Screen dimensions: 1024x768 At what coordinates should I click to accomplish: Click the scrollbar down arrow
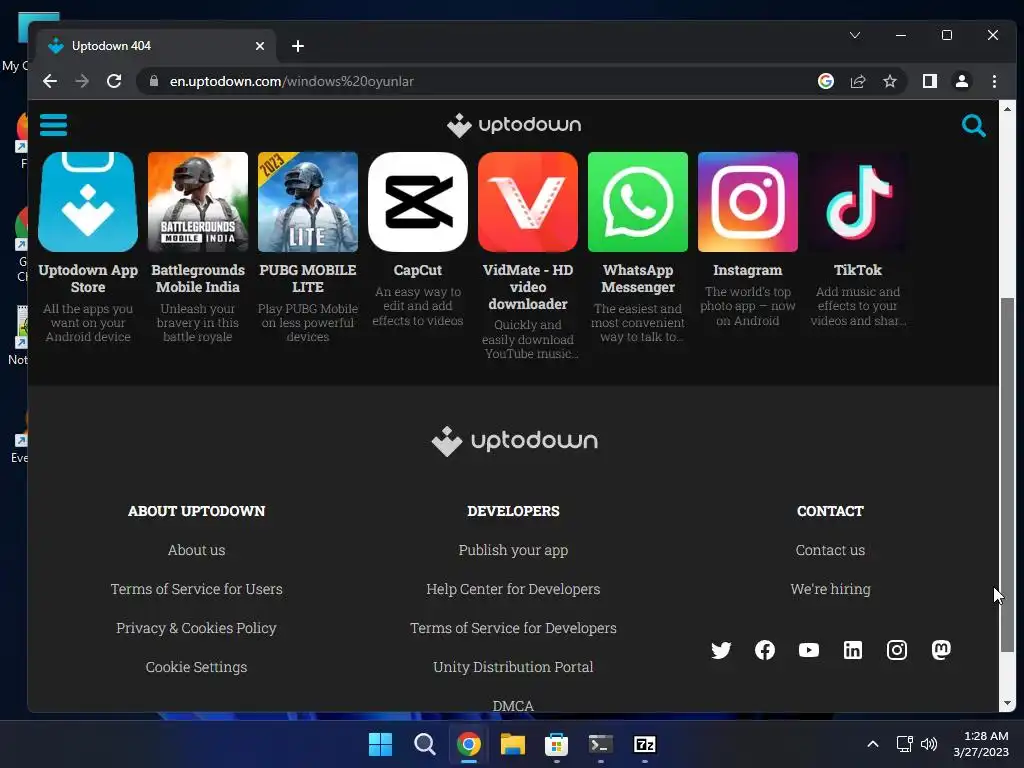coord(1007,703)
